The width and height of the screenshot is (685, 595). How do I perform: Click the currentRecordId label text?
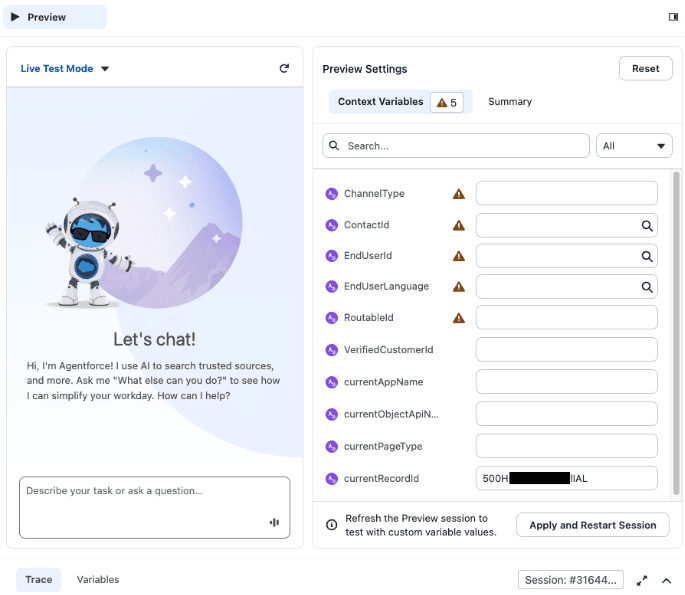point(381,479)
